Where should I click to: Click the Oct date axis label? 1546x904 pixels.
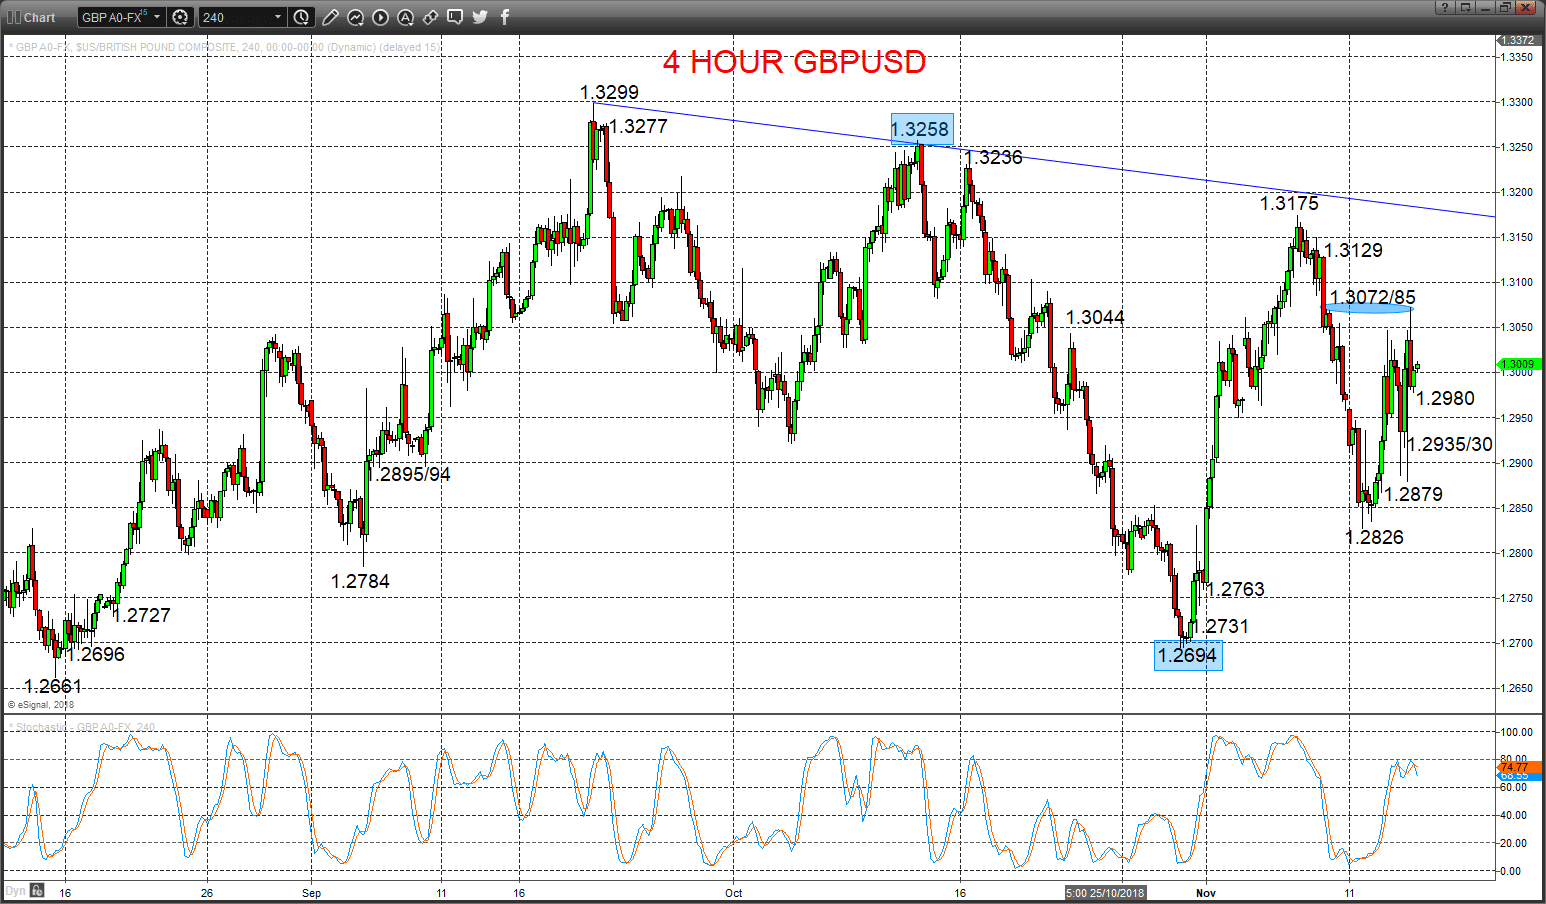734,892
